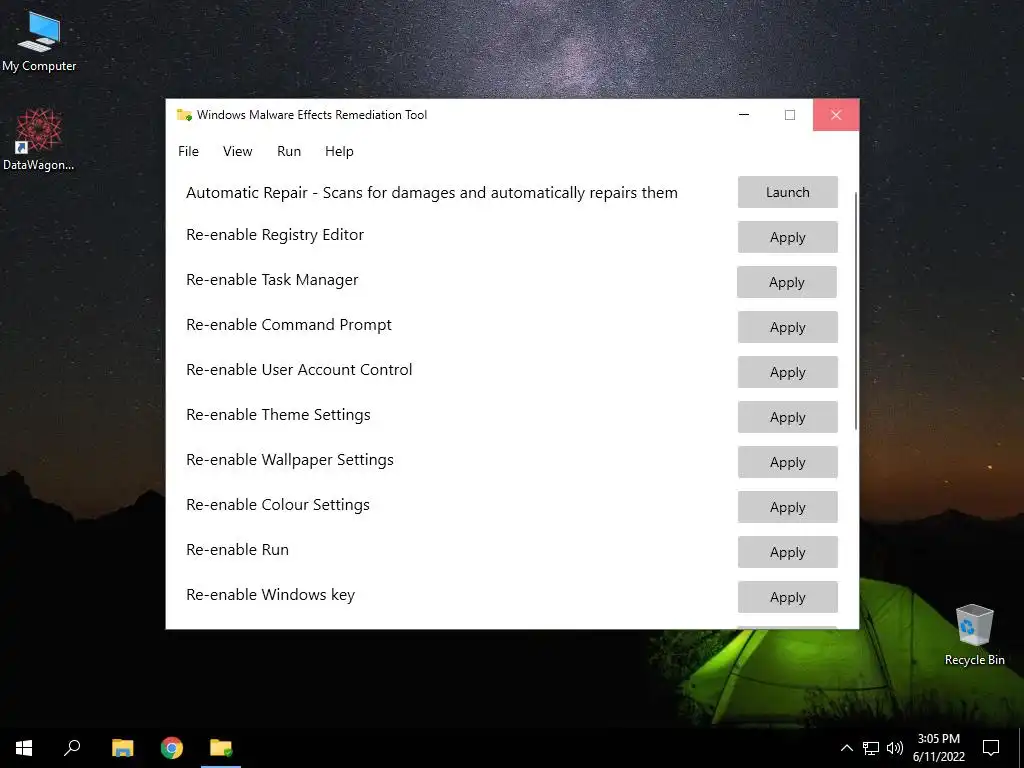Click the taskbar clock and date
This screenshot has width=1024, height=768.
[x=938, y=748]
